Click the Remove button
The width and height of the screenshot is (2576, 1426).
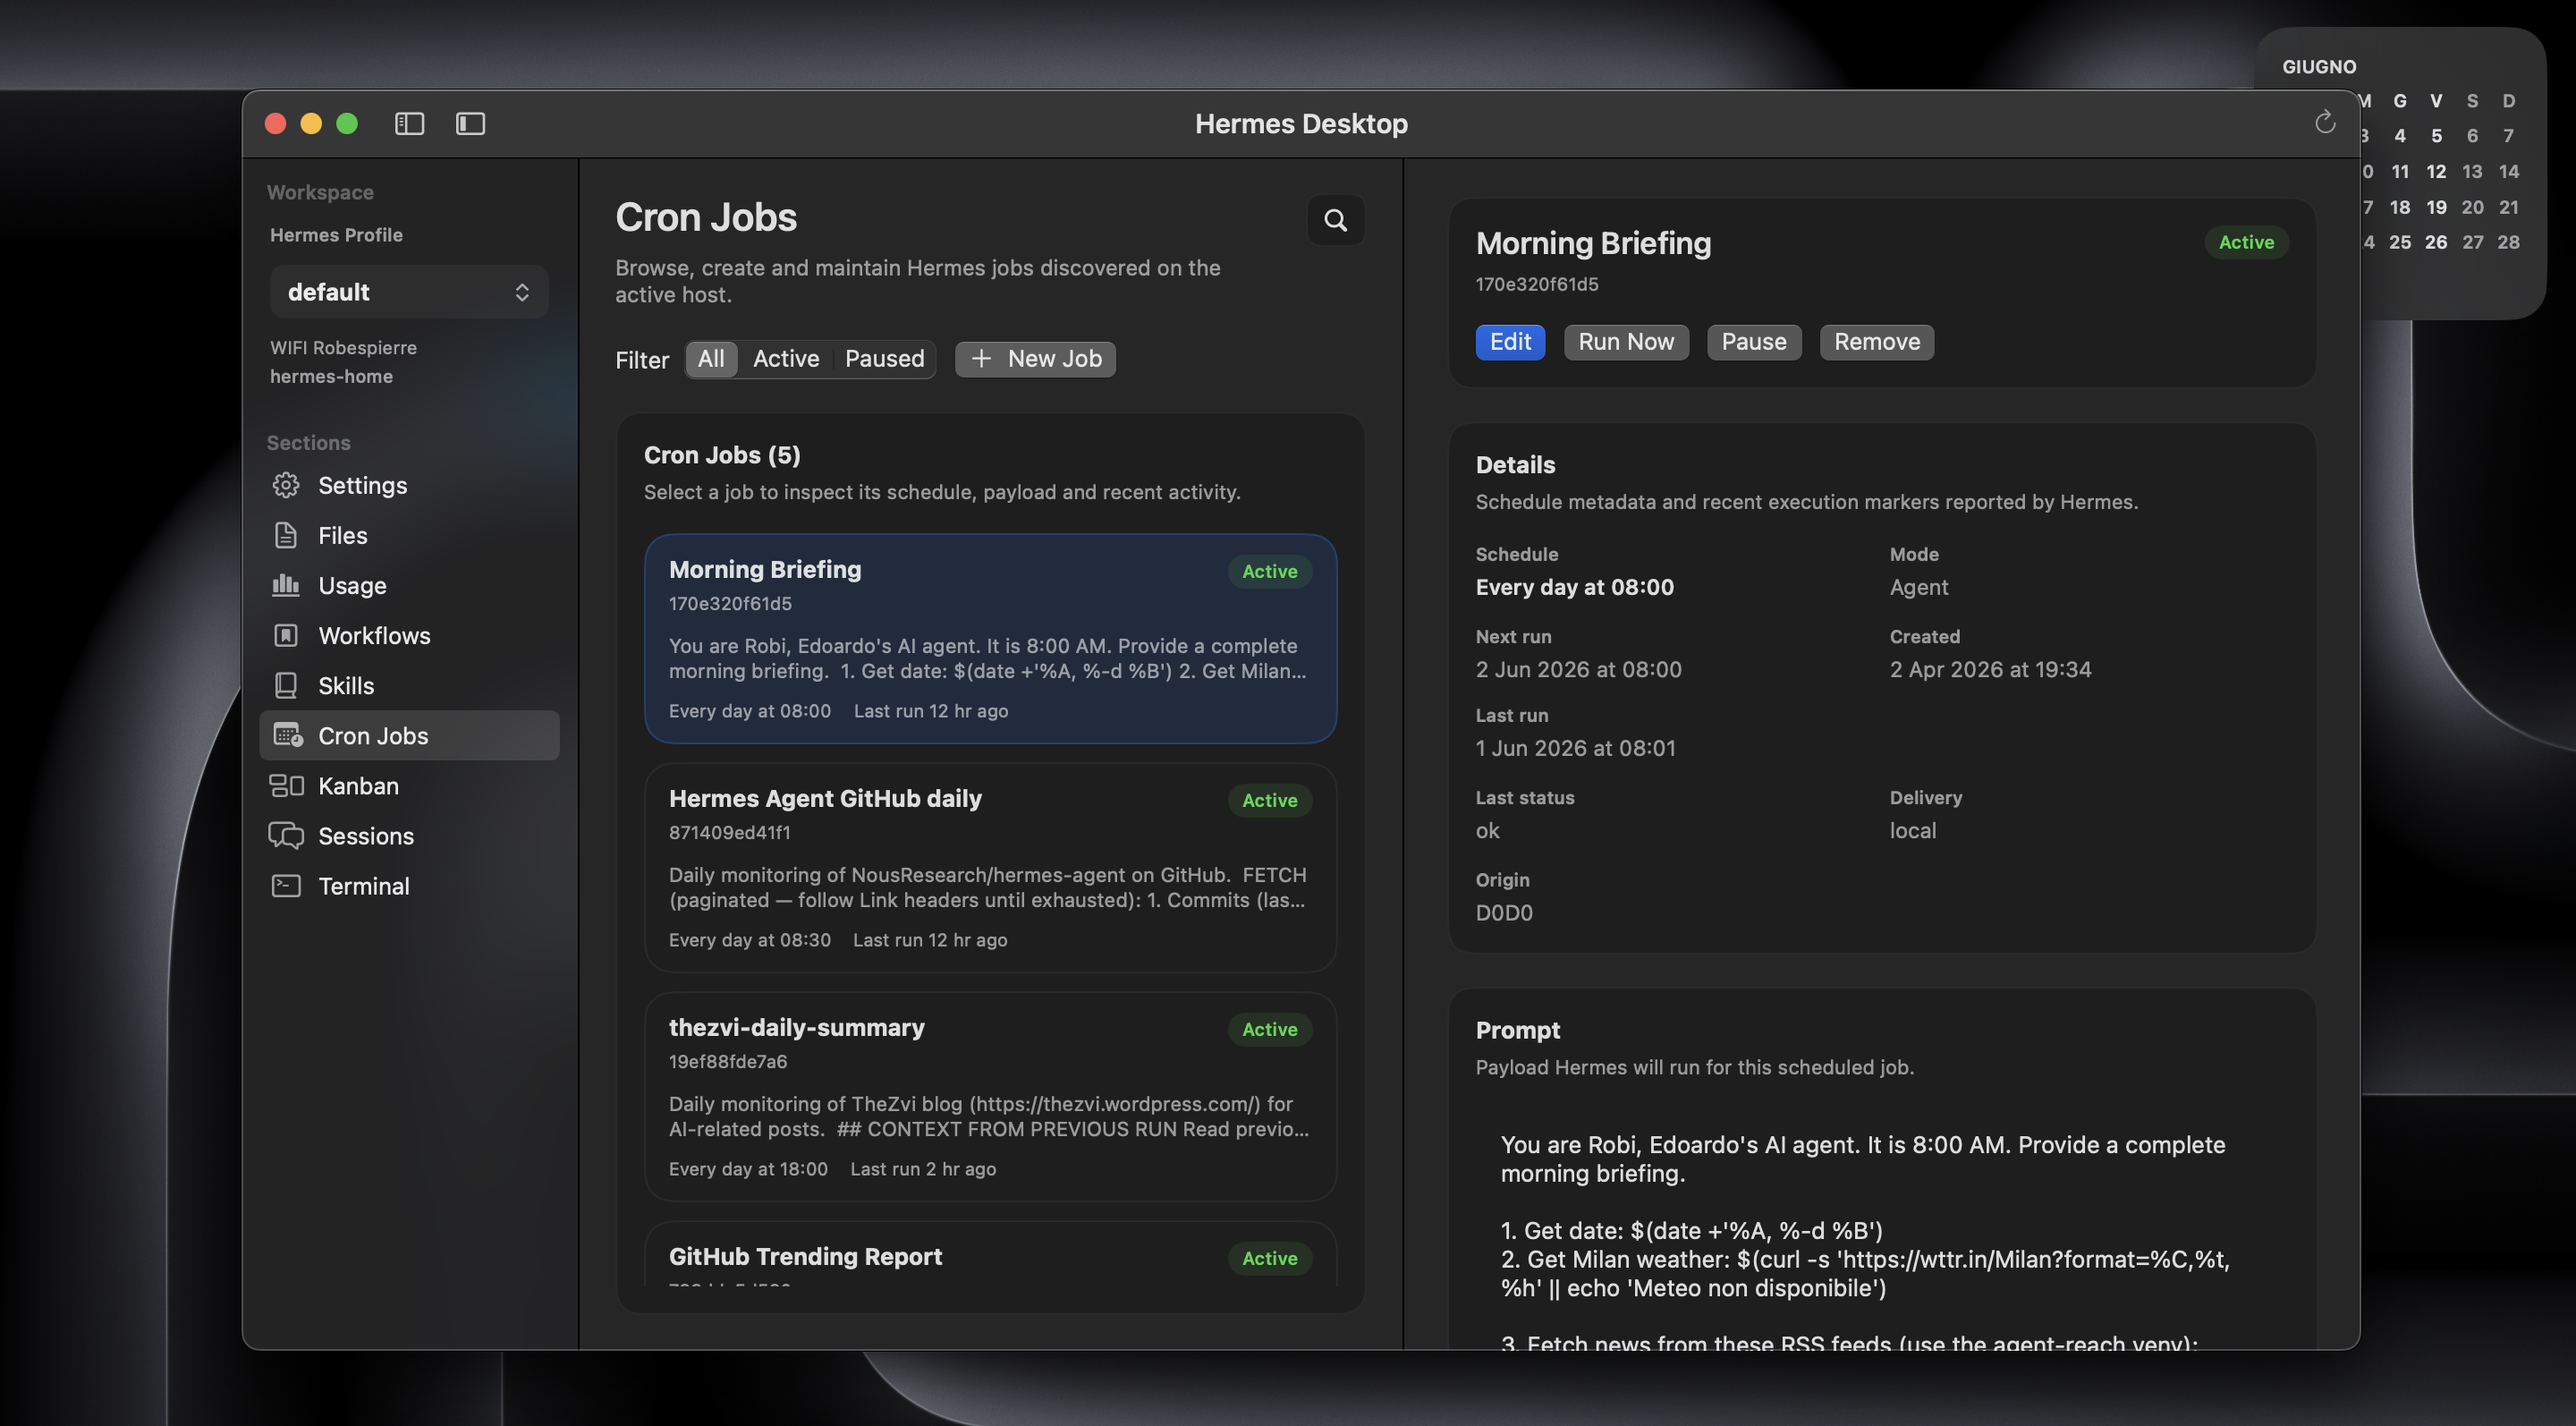tap(1877, 341)
